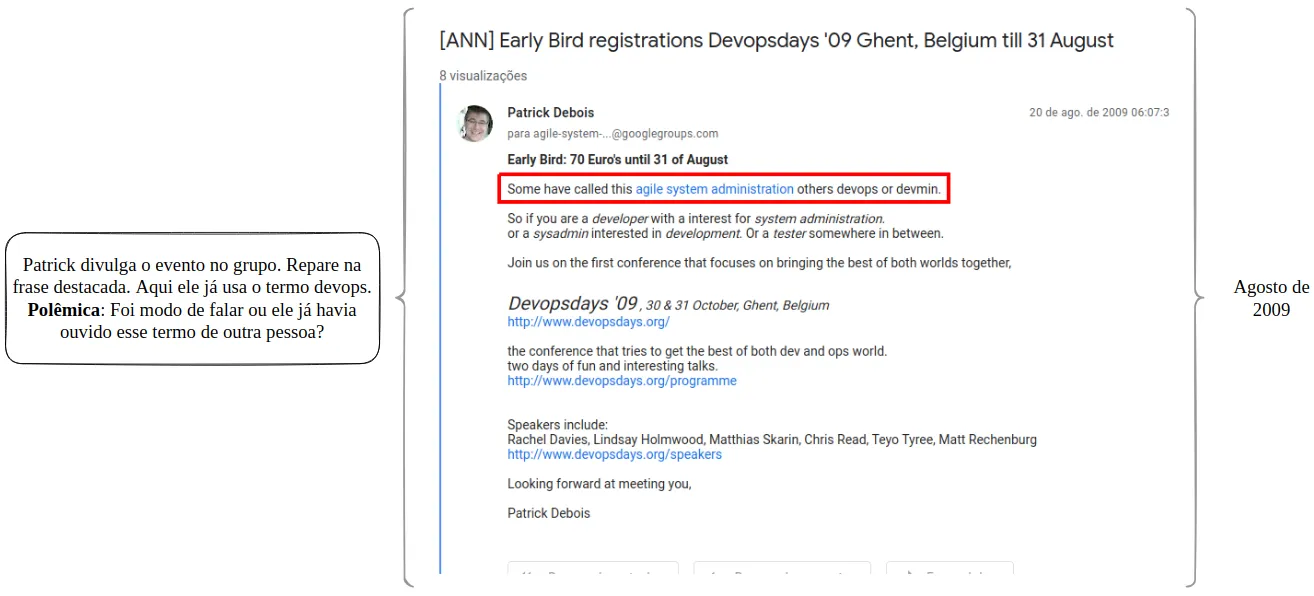
Task: Follow the devopsdays.org/speakers link
Action: pos(614,454)
